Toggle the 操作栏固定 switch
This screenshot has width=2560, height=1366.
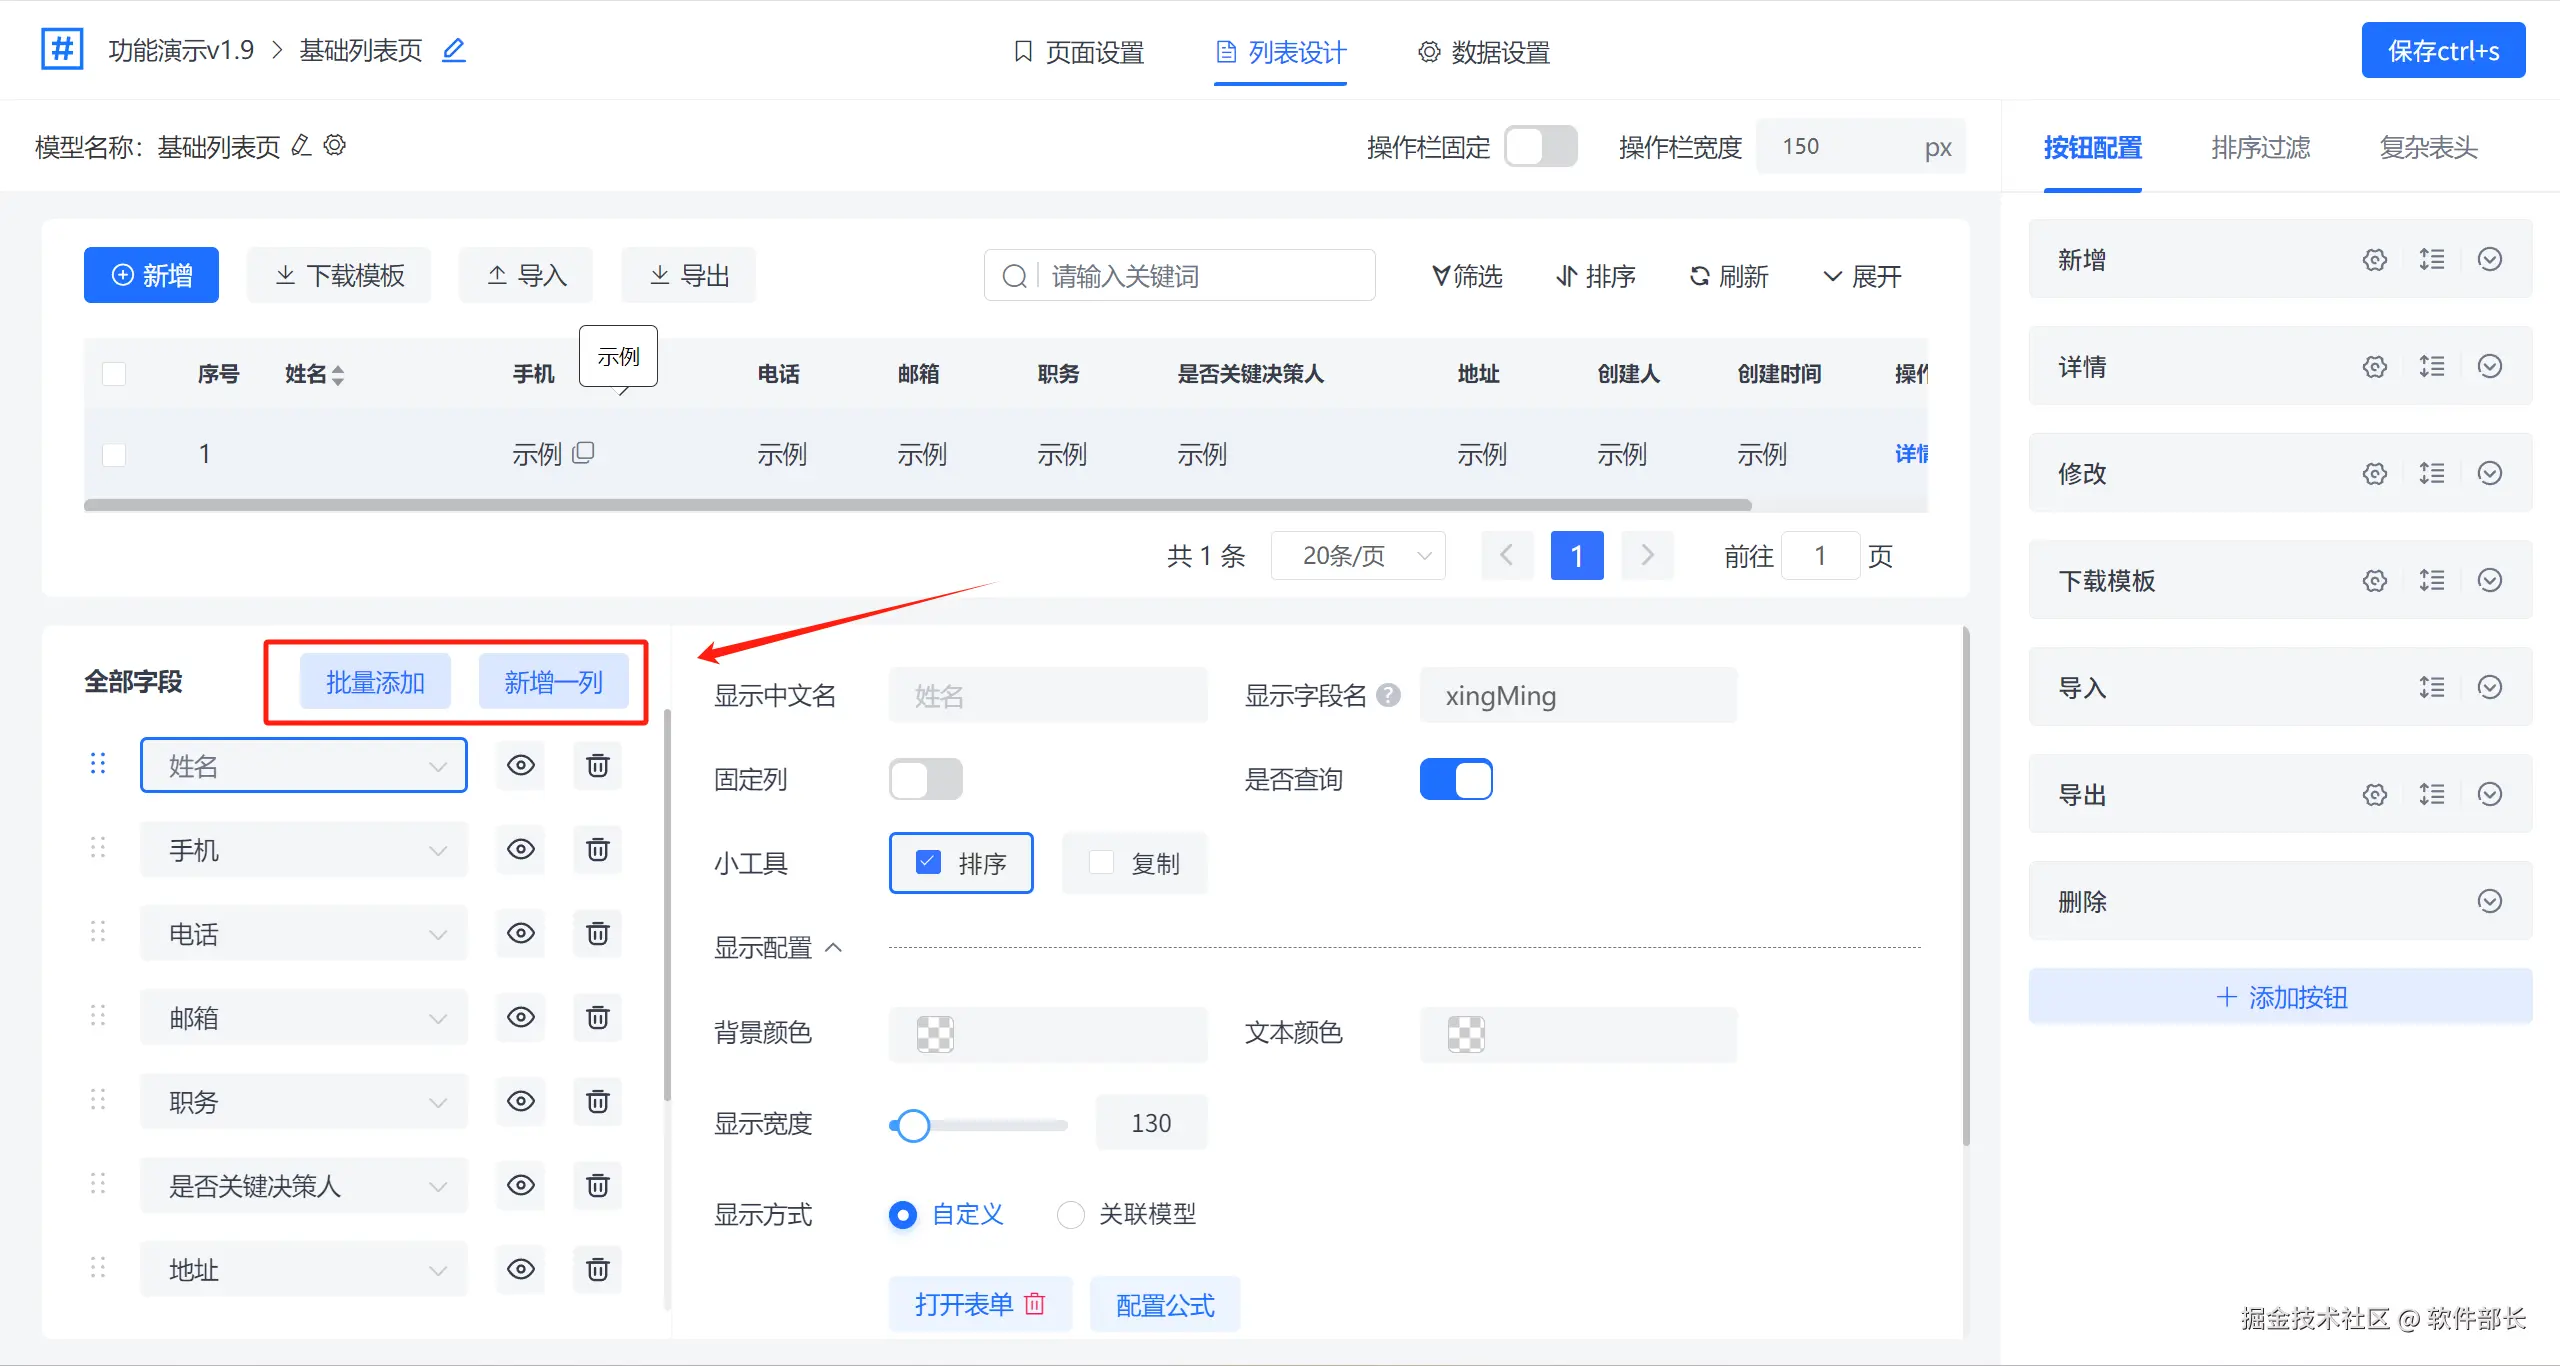pos(1540,147)
